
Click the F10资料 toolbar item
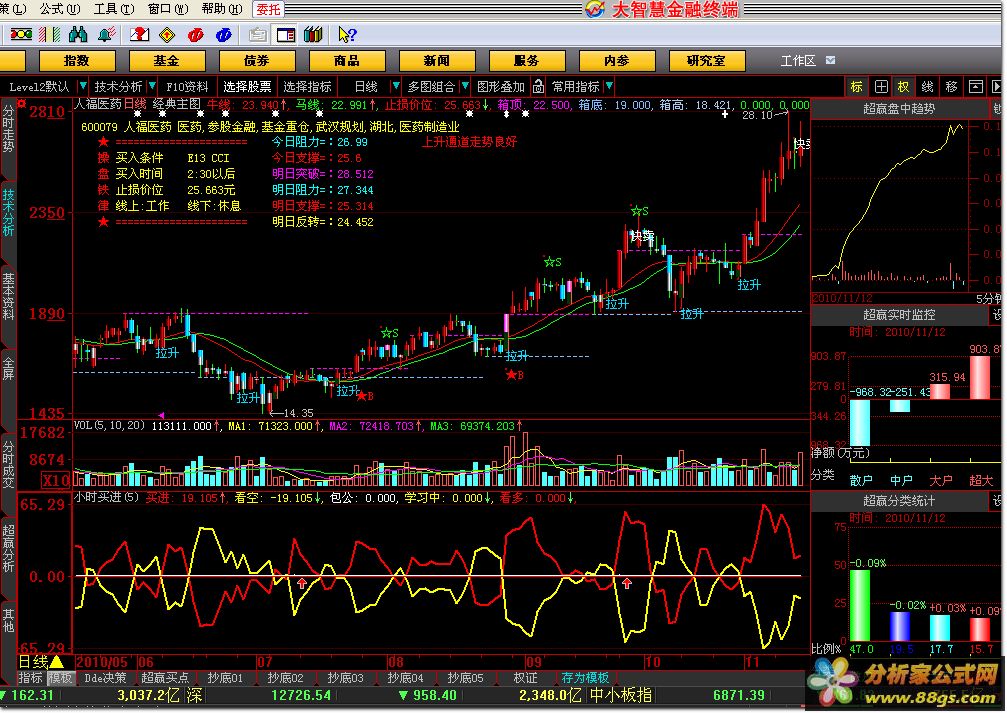coord(187,86)
